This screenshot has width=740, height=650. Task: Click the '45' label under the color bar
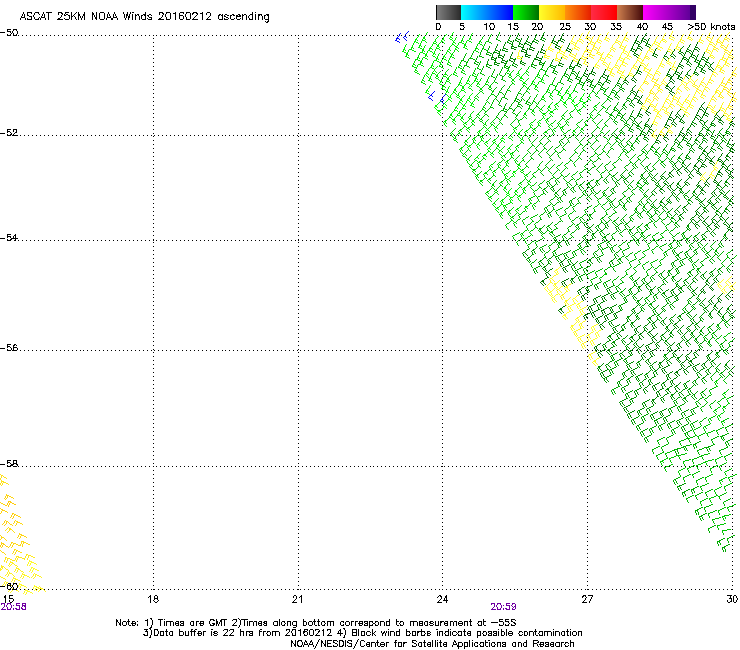667,27
